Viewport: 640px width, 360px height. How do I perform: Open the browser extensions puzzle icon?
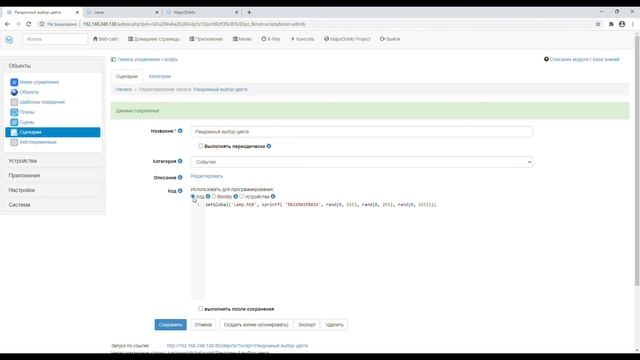(x=611, y=24)
